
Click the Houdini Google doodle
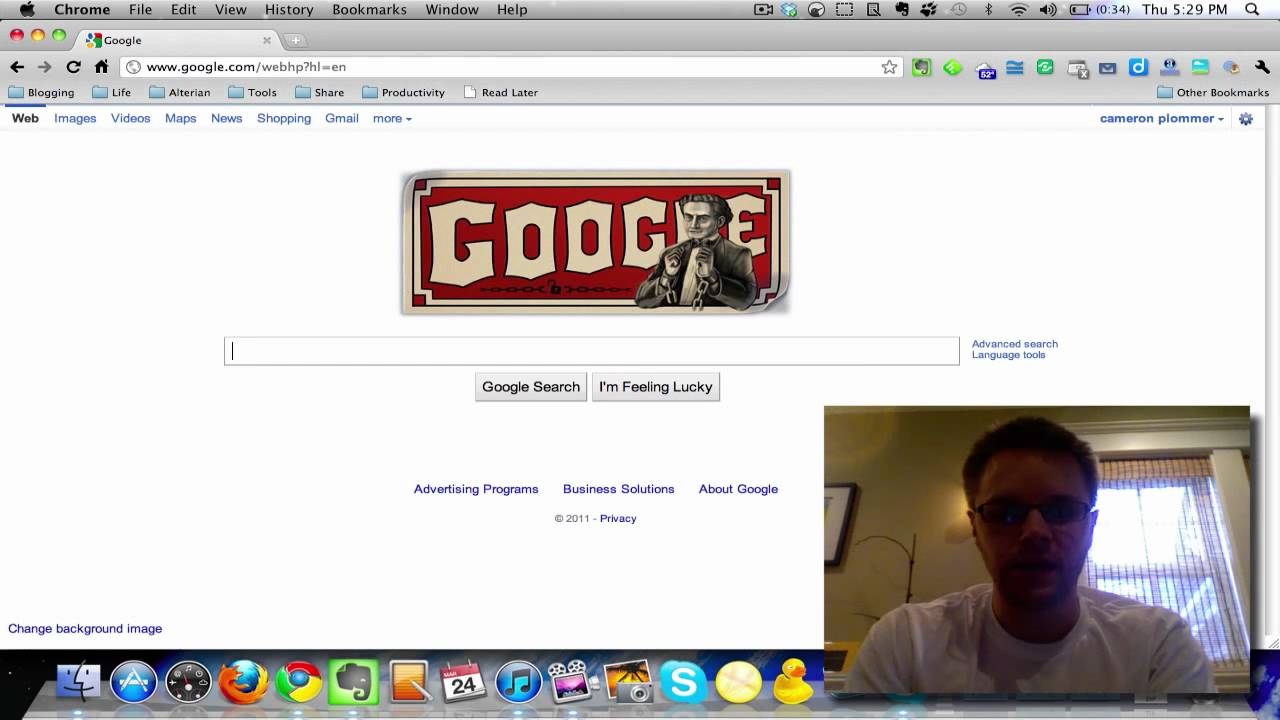[x=596, y=242]
